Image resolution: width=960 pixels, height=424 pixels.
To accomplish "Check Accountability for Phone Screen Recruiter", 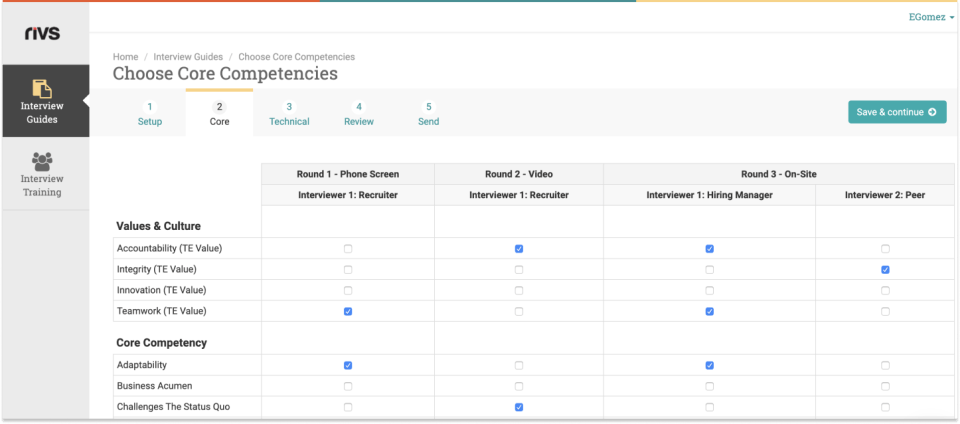I will pos(348,249).
